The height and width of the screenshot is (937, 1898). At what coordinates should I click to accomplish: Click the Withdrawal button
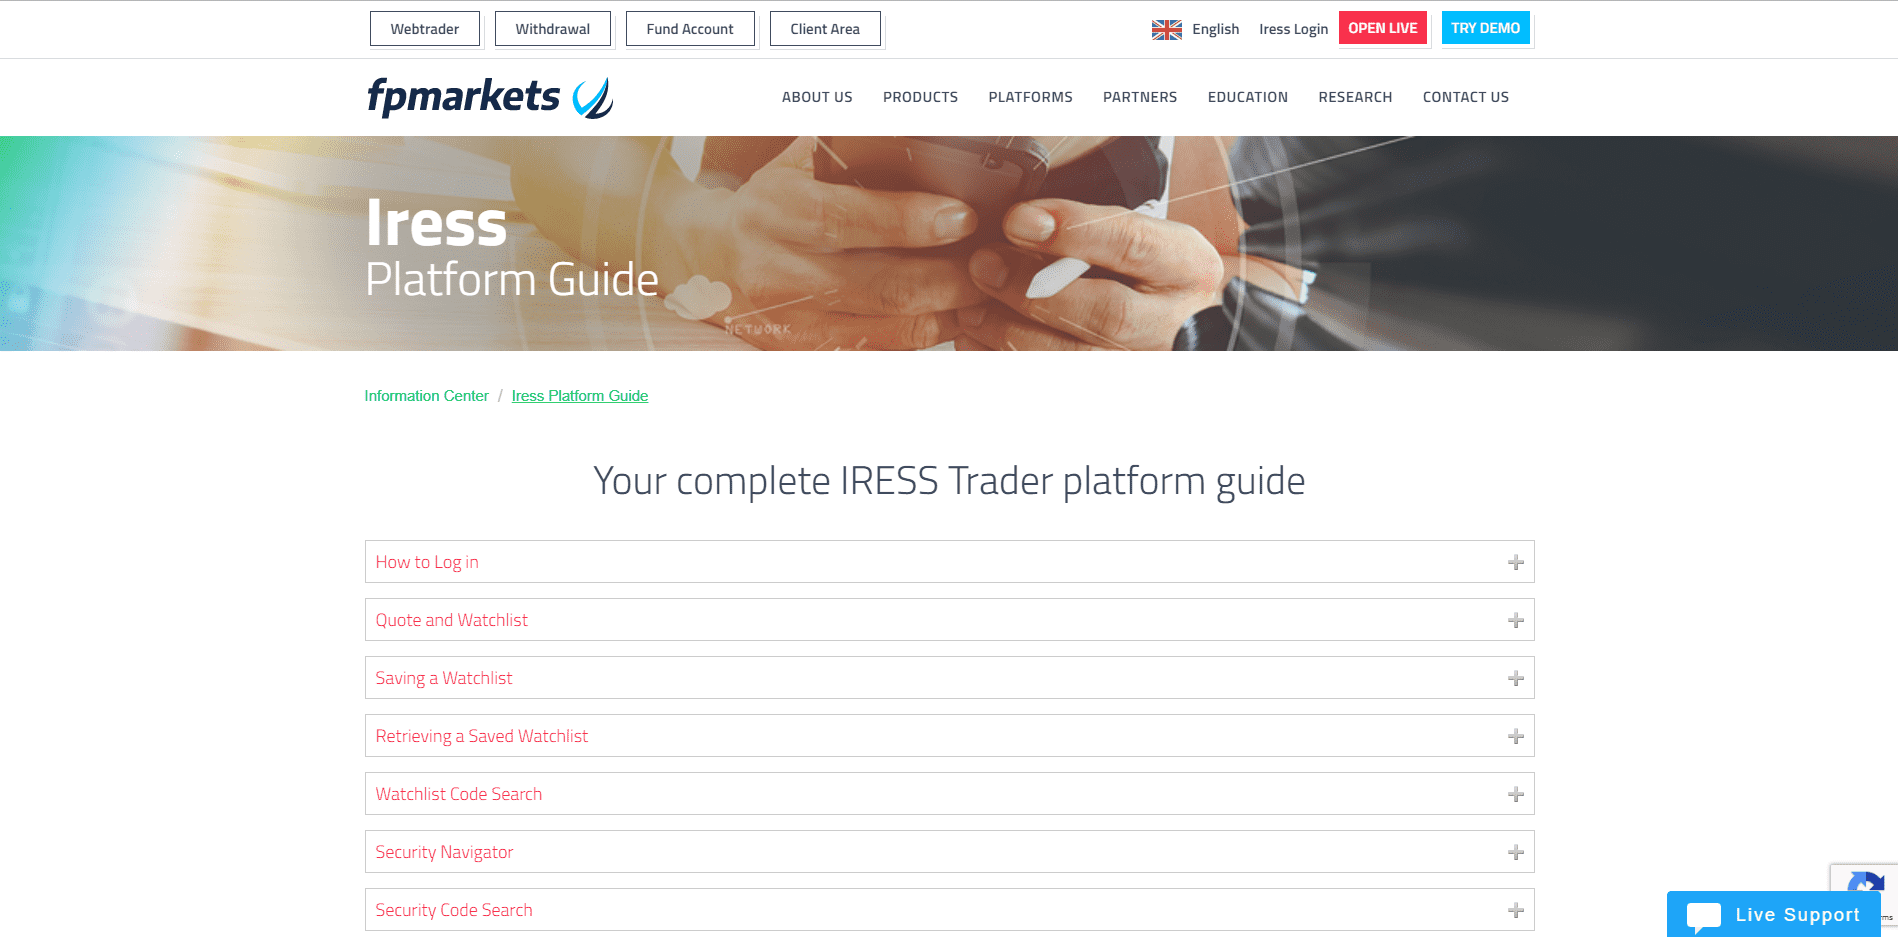553,29
